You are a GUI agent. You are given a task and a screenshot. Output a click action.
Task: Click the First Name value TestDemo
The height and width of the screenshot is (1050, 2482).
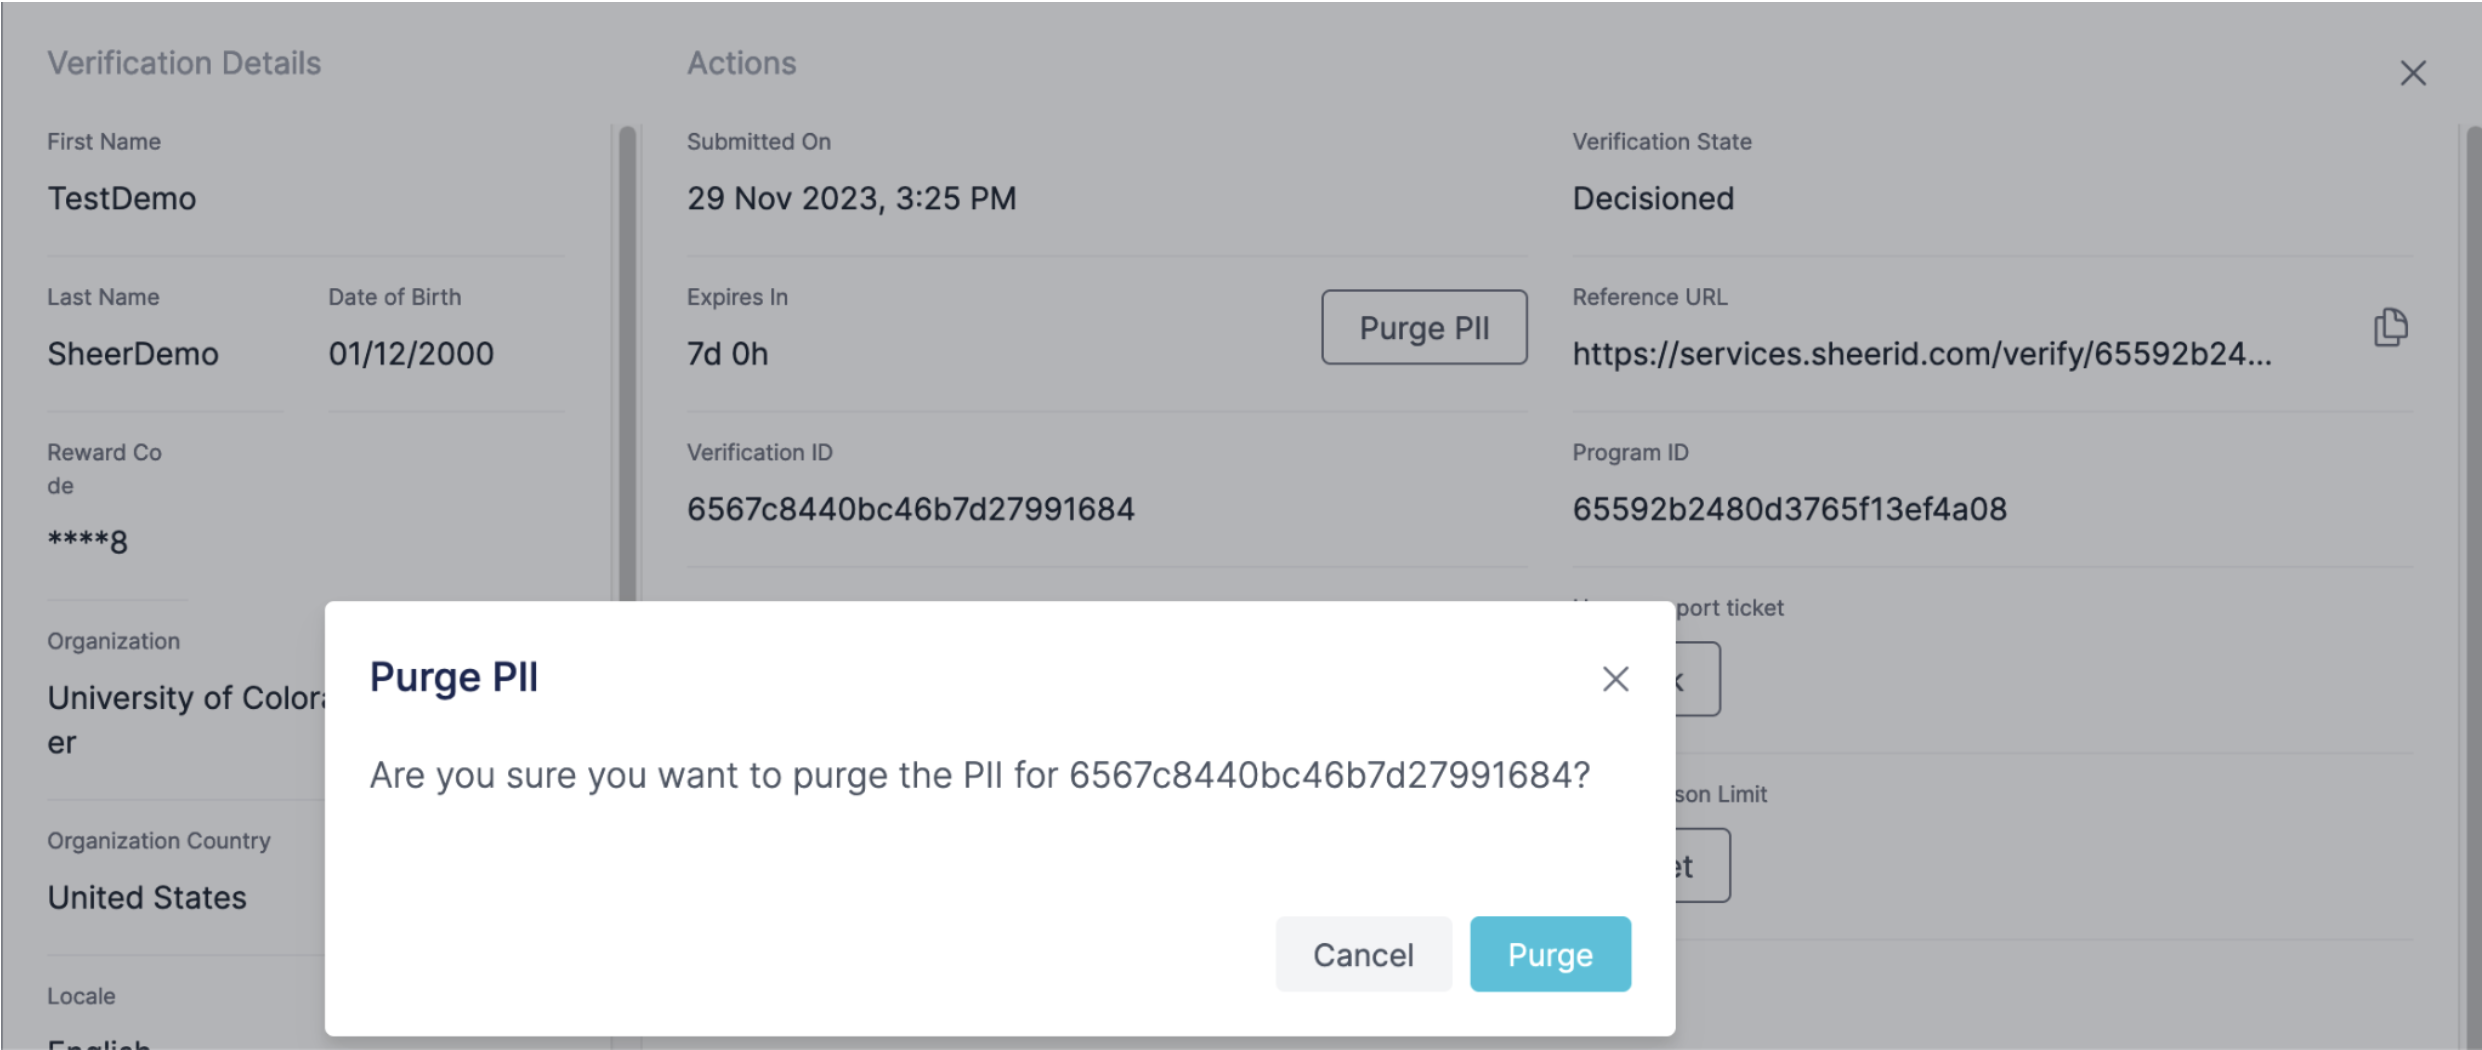(122, 199)
